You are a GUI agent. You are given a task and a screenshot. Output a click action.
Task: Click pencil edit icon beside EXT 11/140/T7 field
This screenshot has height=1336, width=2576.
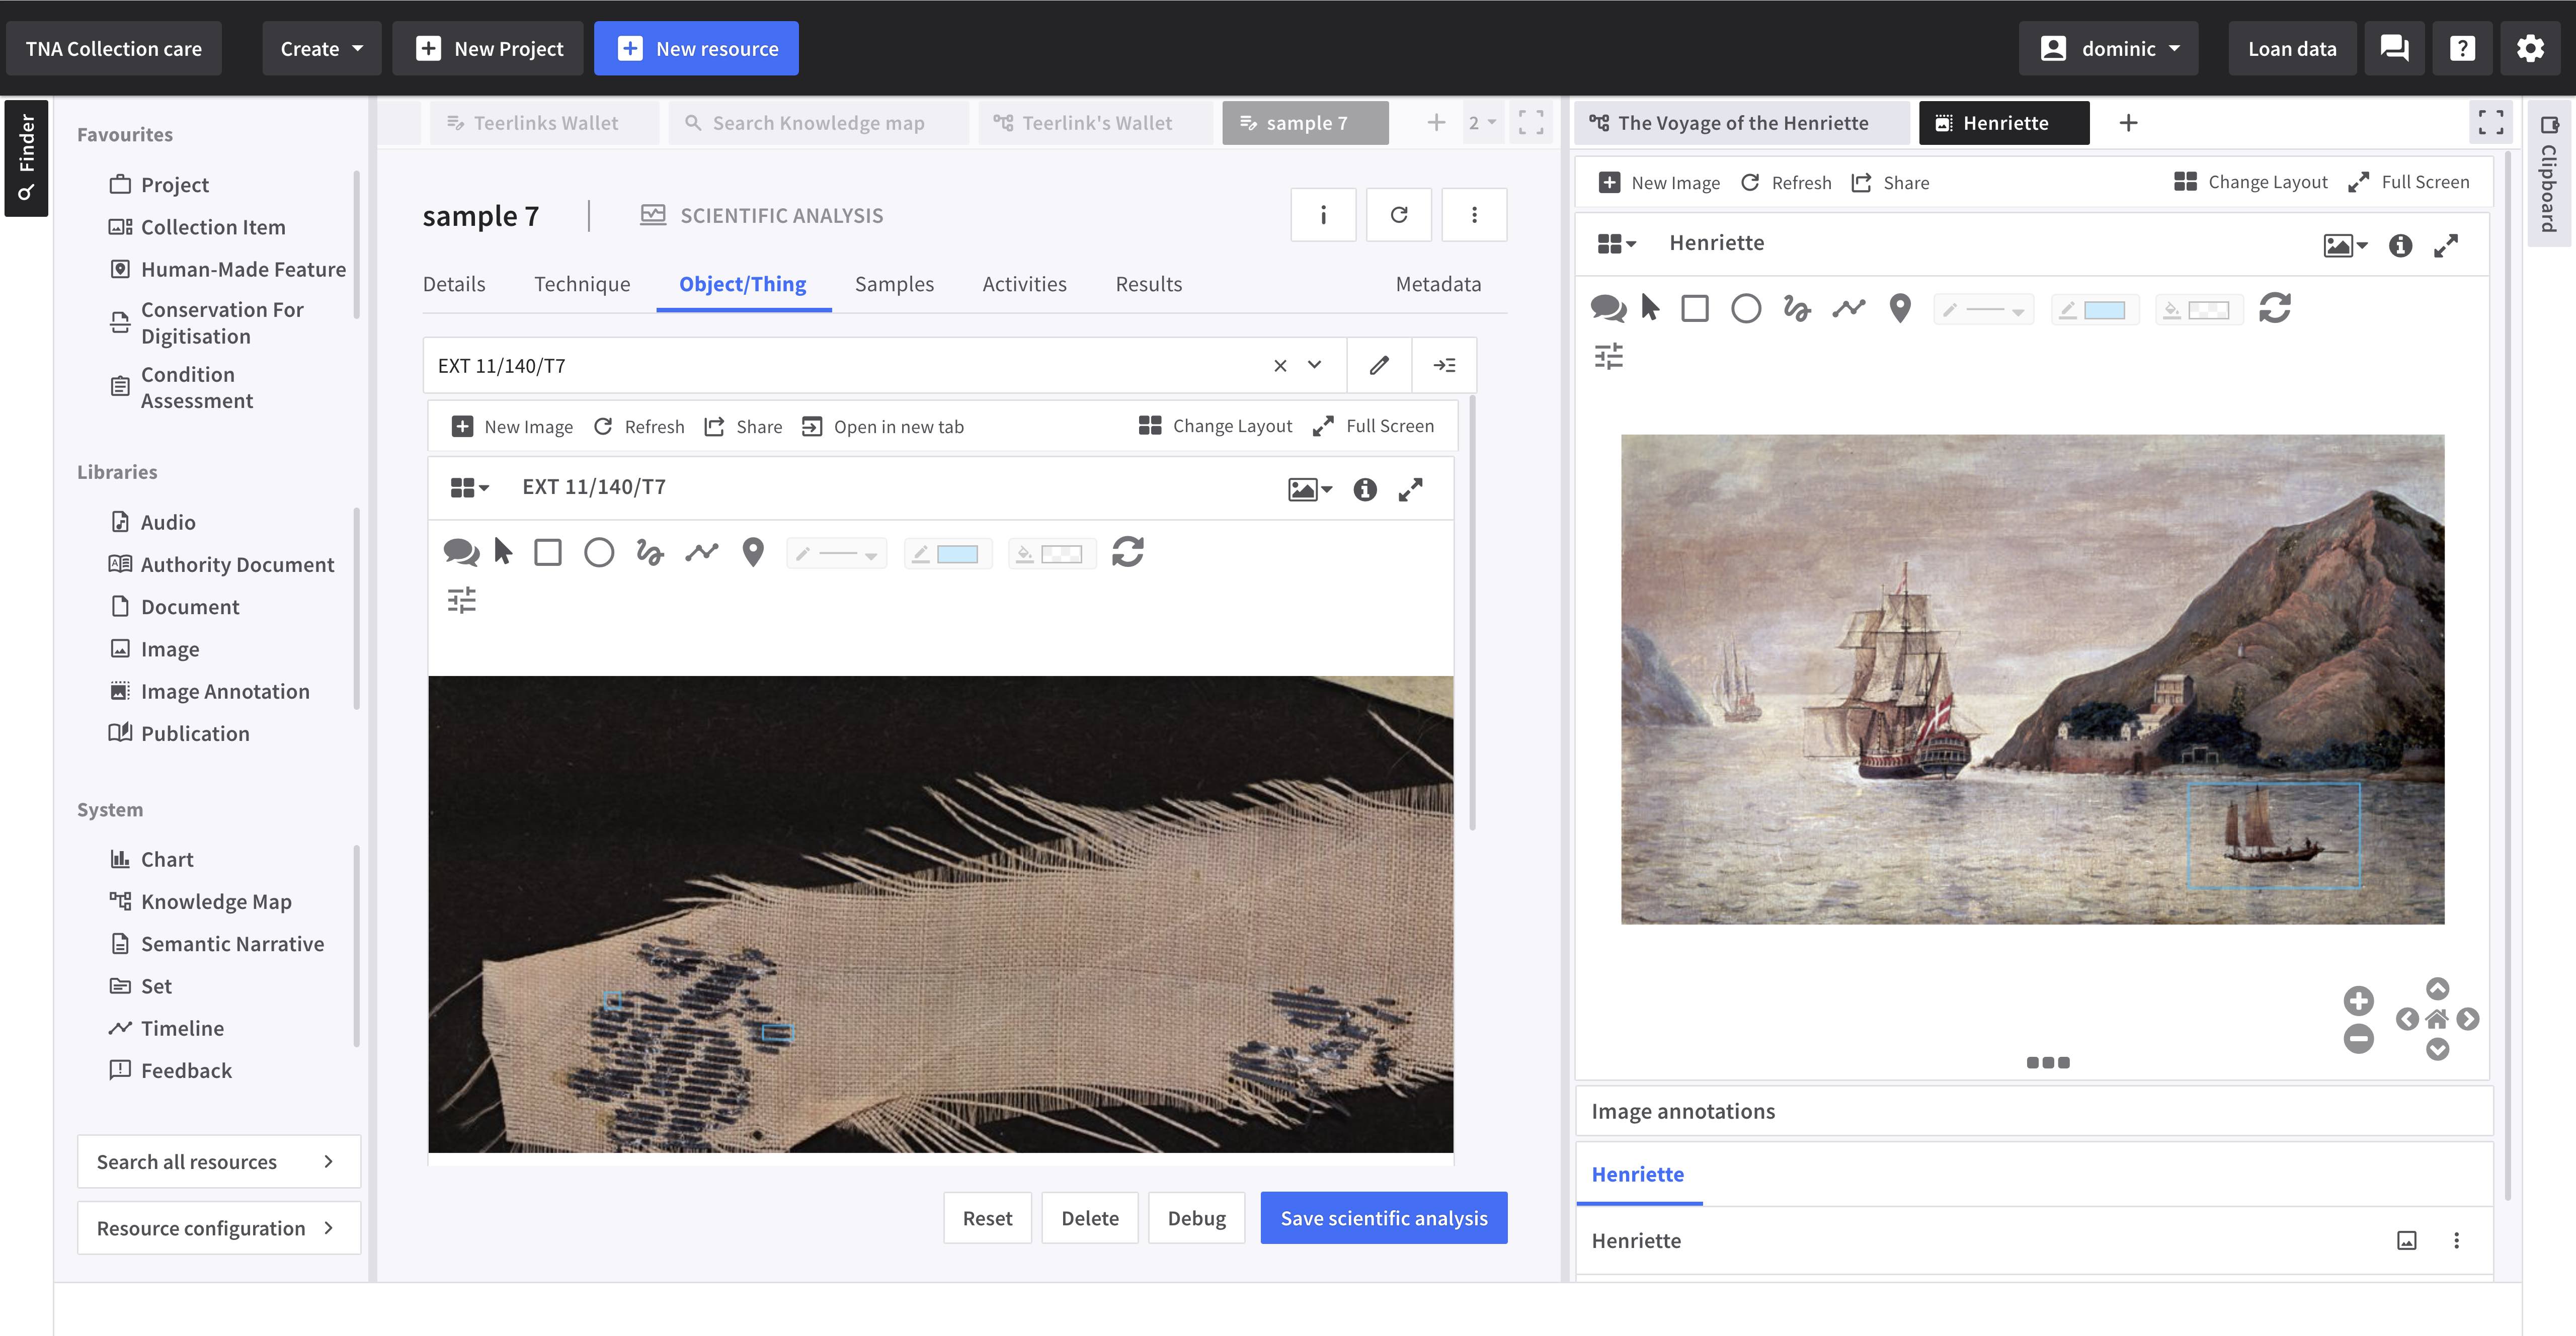click(x=1379, y=365)
